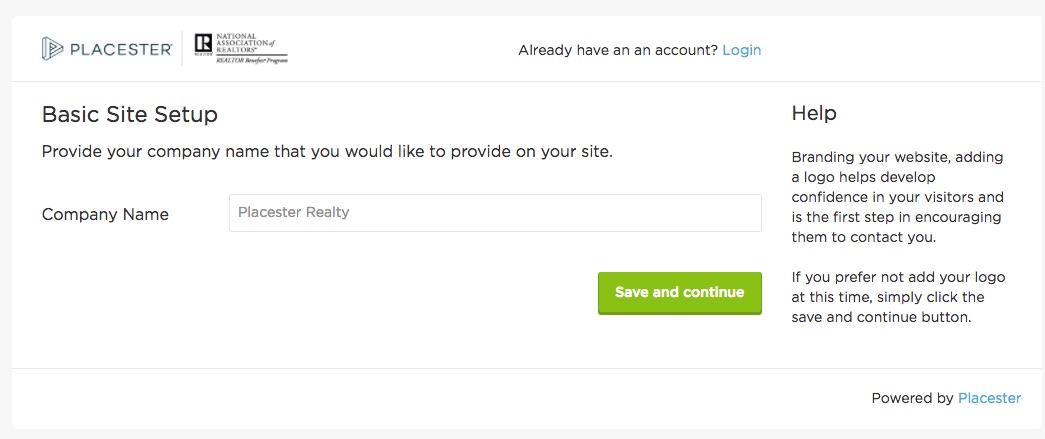Click the 'Already have an account?' text
This screenshot has height=439, width=1045.
tap(618, 50)
